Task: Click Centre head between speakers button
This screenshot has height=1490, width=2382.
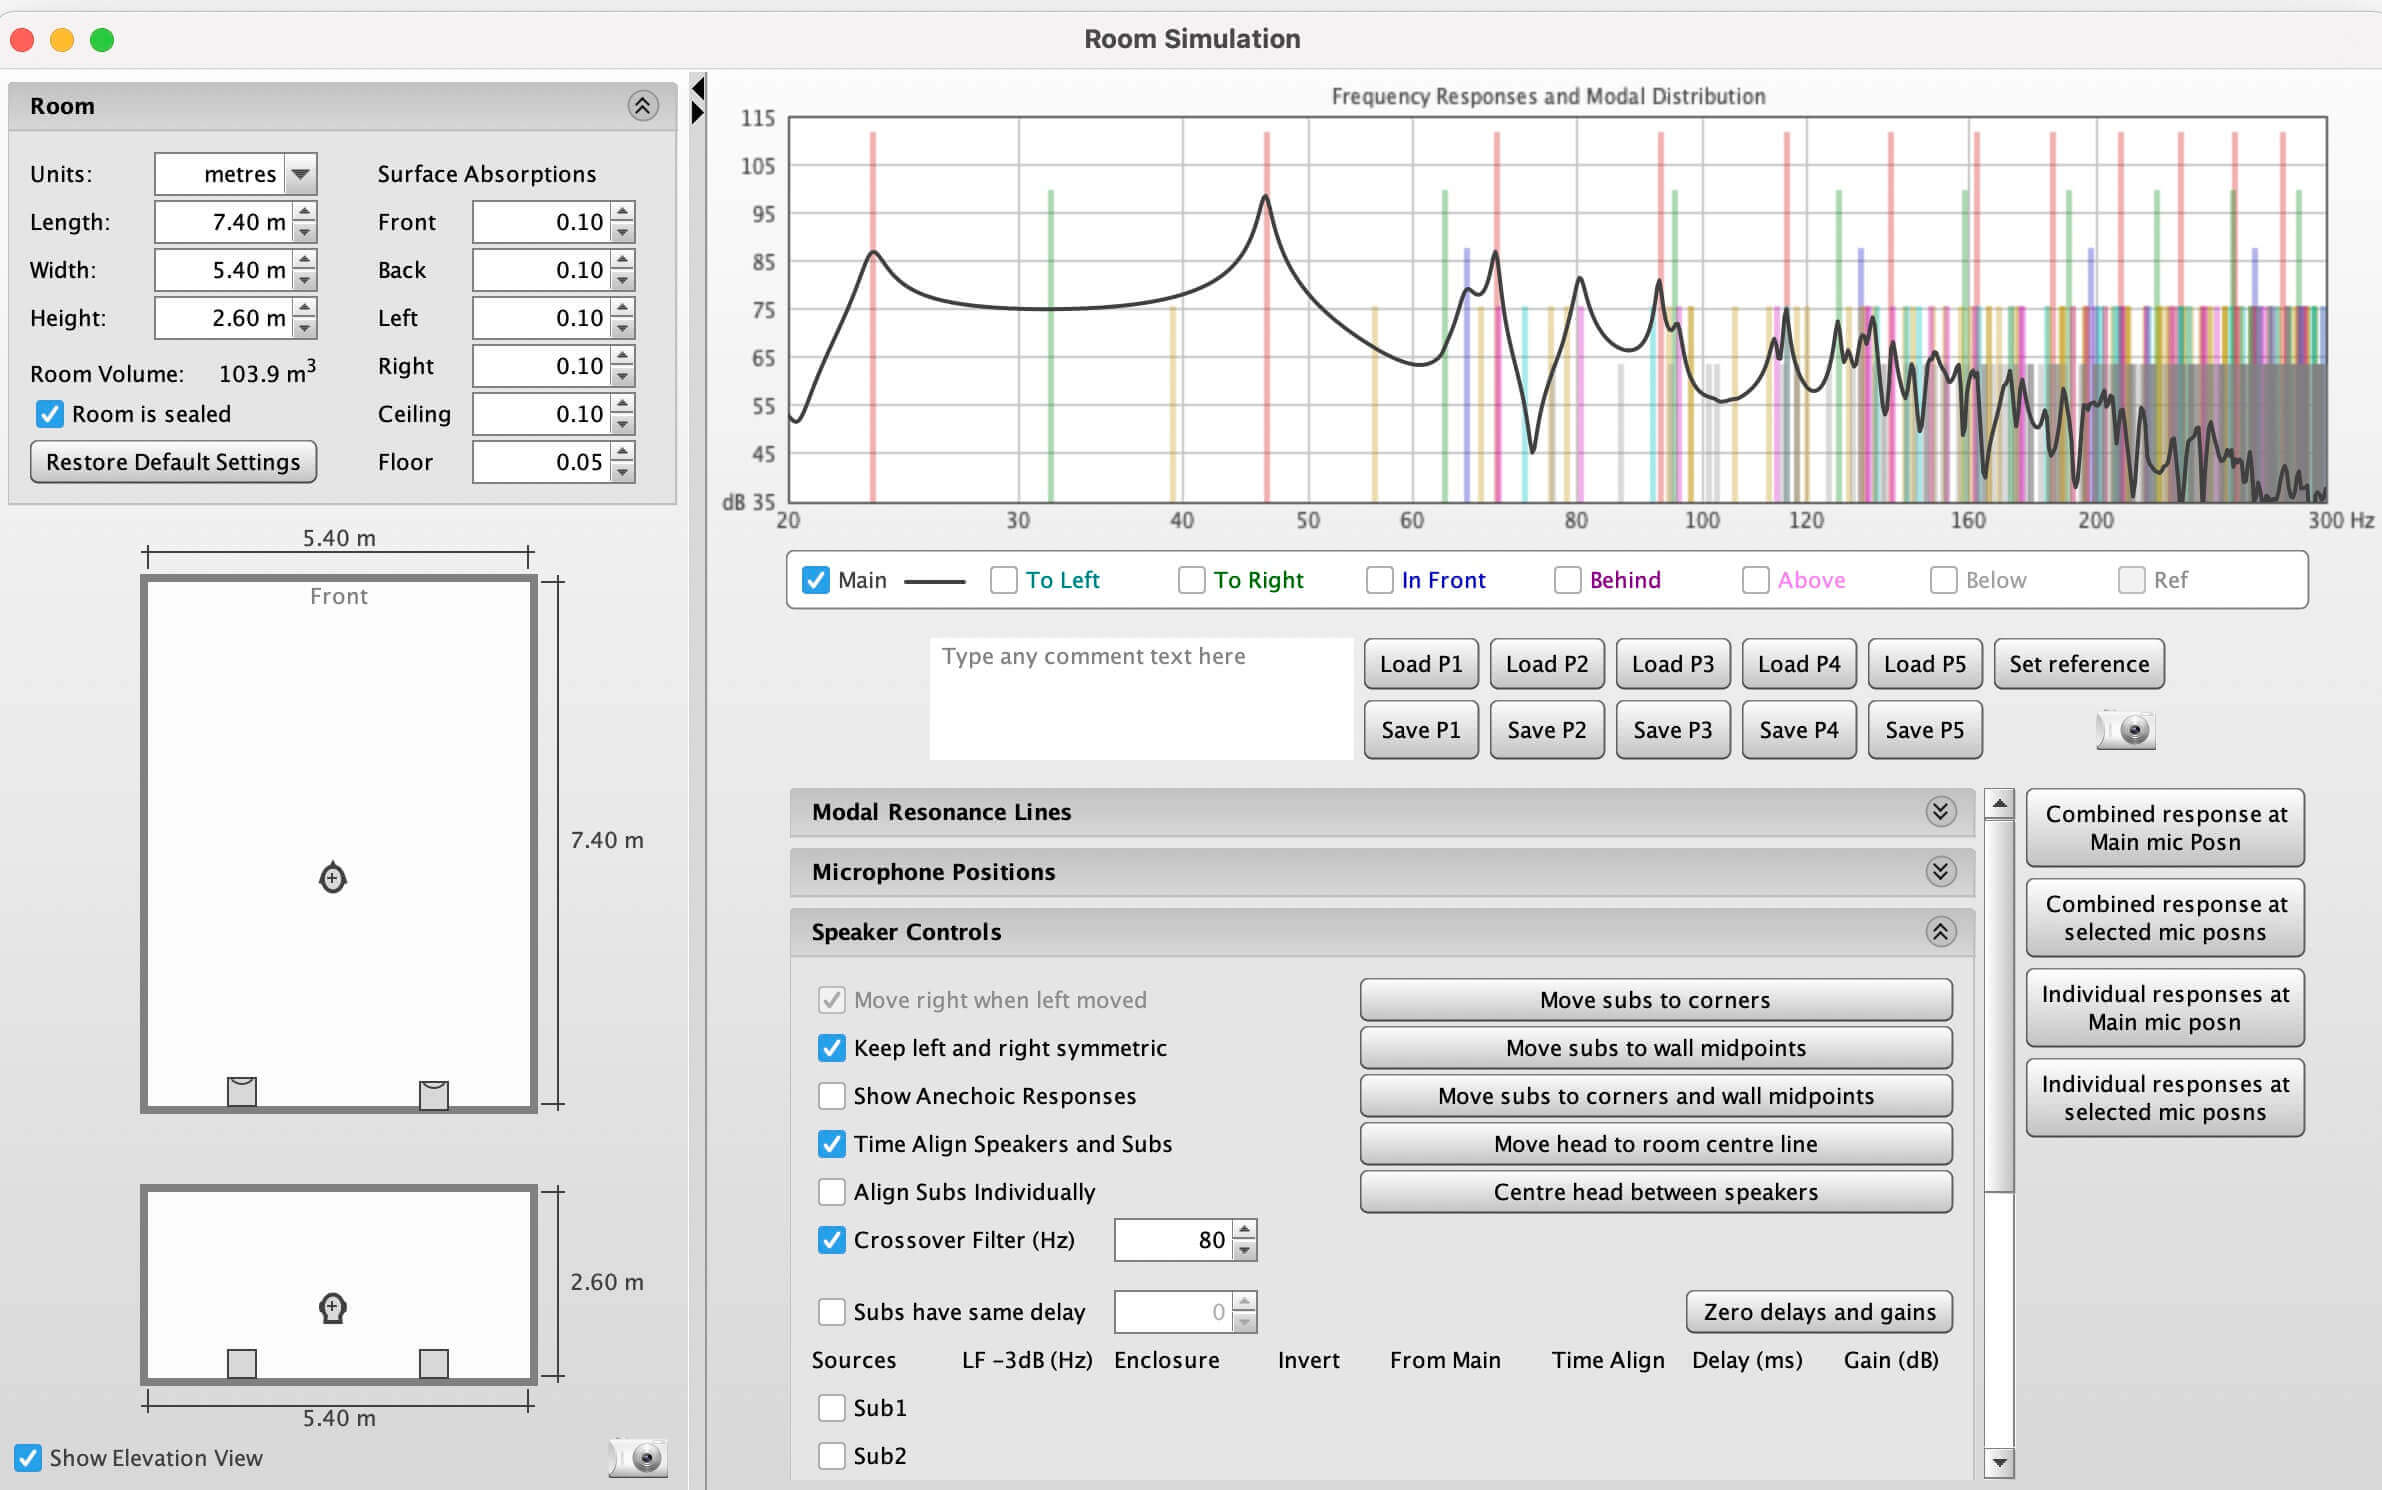Action: (1656, 1192)
